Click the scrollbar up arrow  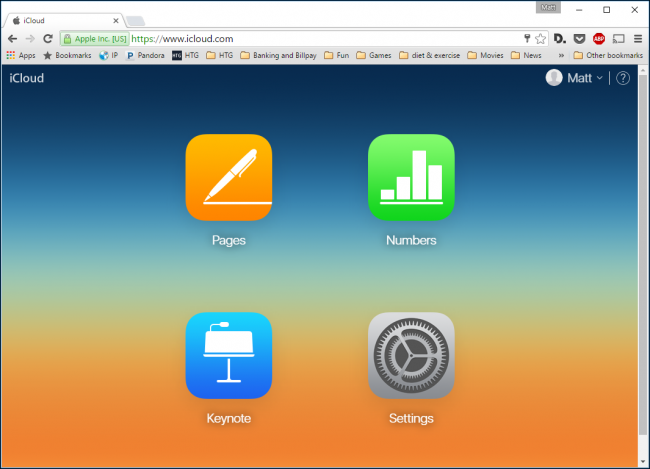click(643, 70)
